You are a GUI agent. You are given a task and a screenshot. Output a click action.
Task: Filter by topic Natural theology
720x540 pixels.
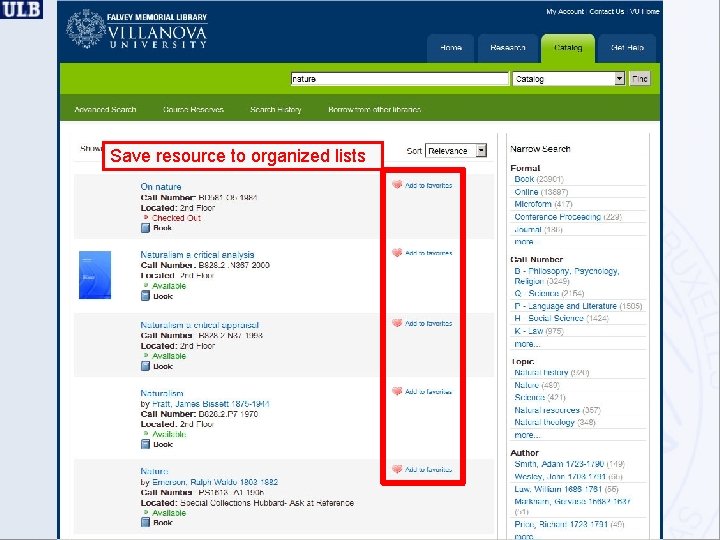point(544,422)
